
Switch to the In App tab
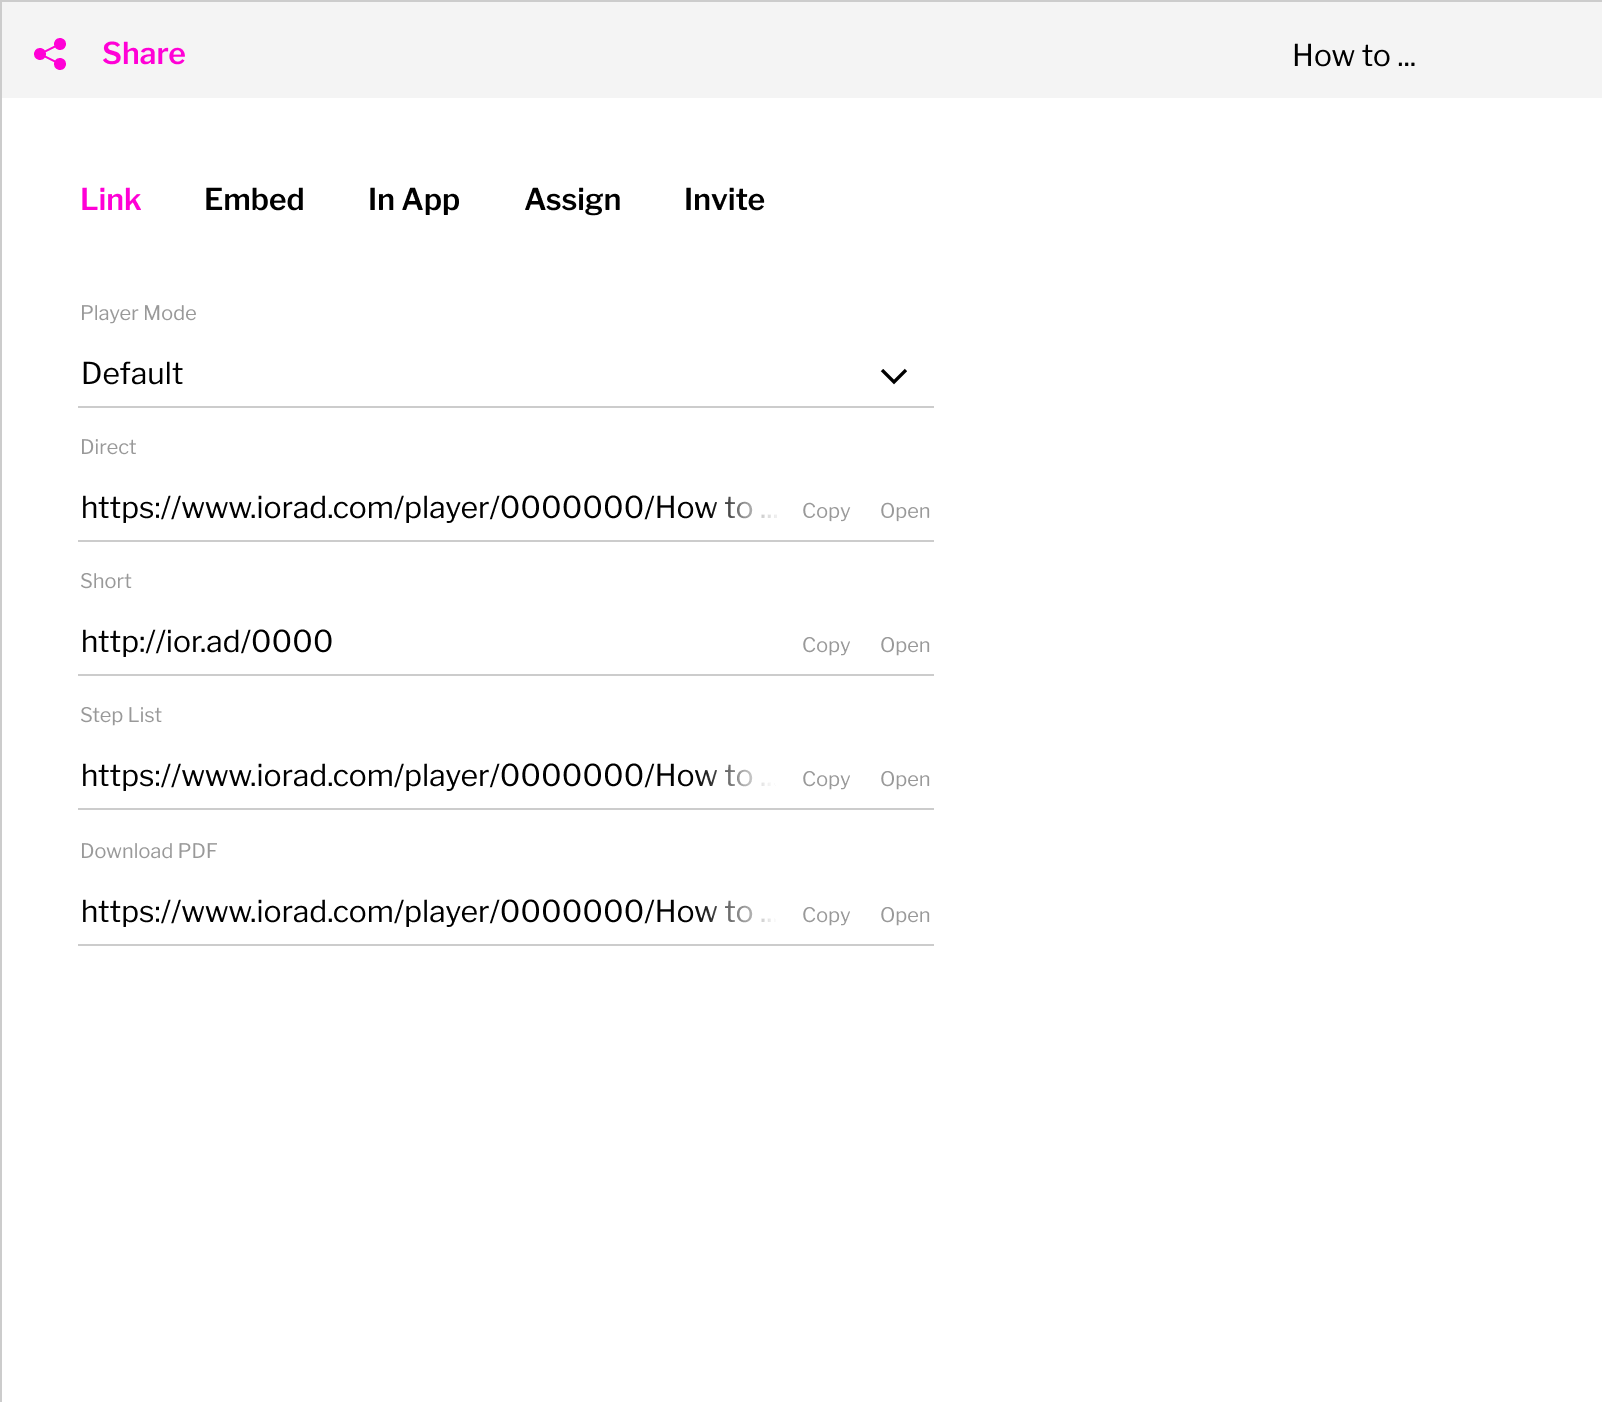pyautogui.click(x=414, y=200)
